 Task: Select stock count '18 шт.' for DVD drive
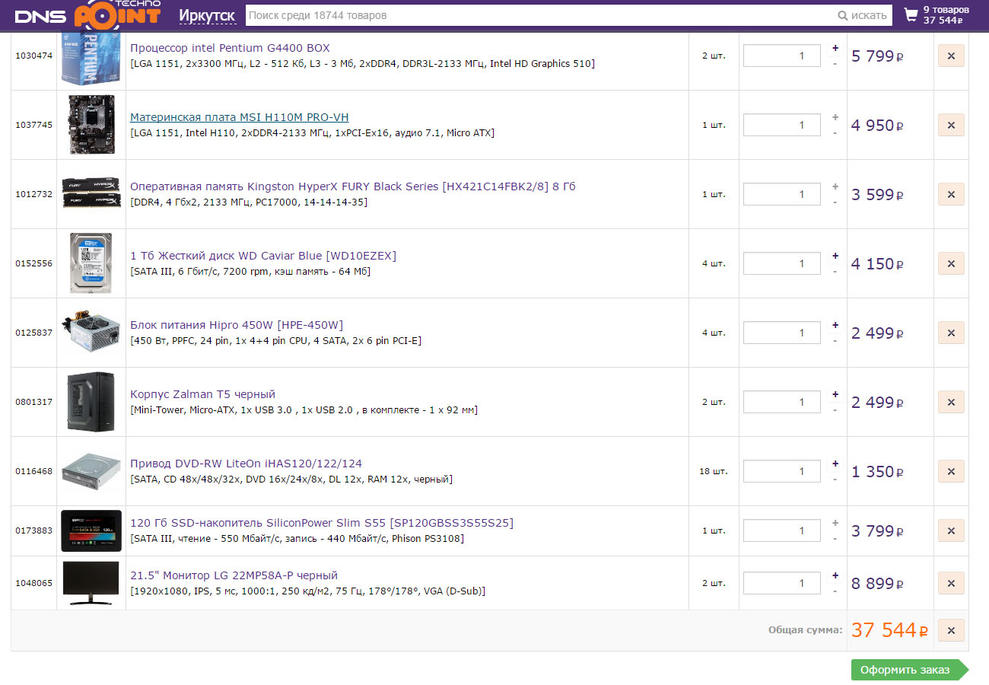pos(713,471)
